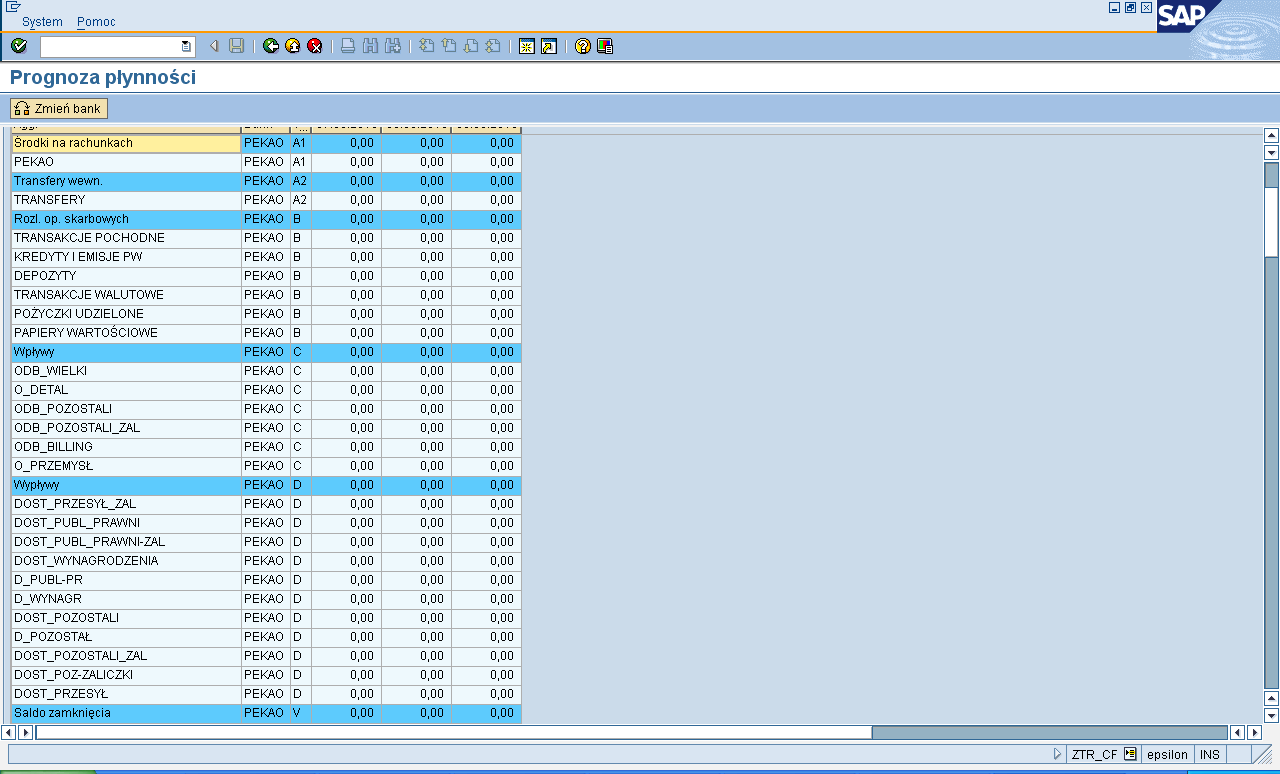Screen dimensions: 1280x774
Task: Click the yellow Exit up-arrow icon
Action: pyautogui.click(x=293, y=46)
